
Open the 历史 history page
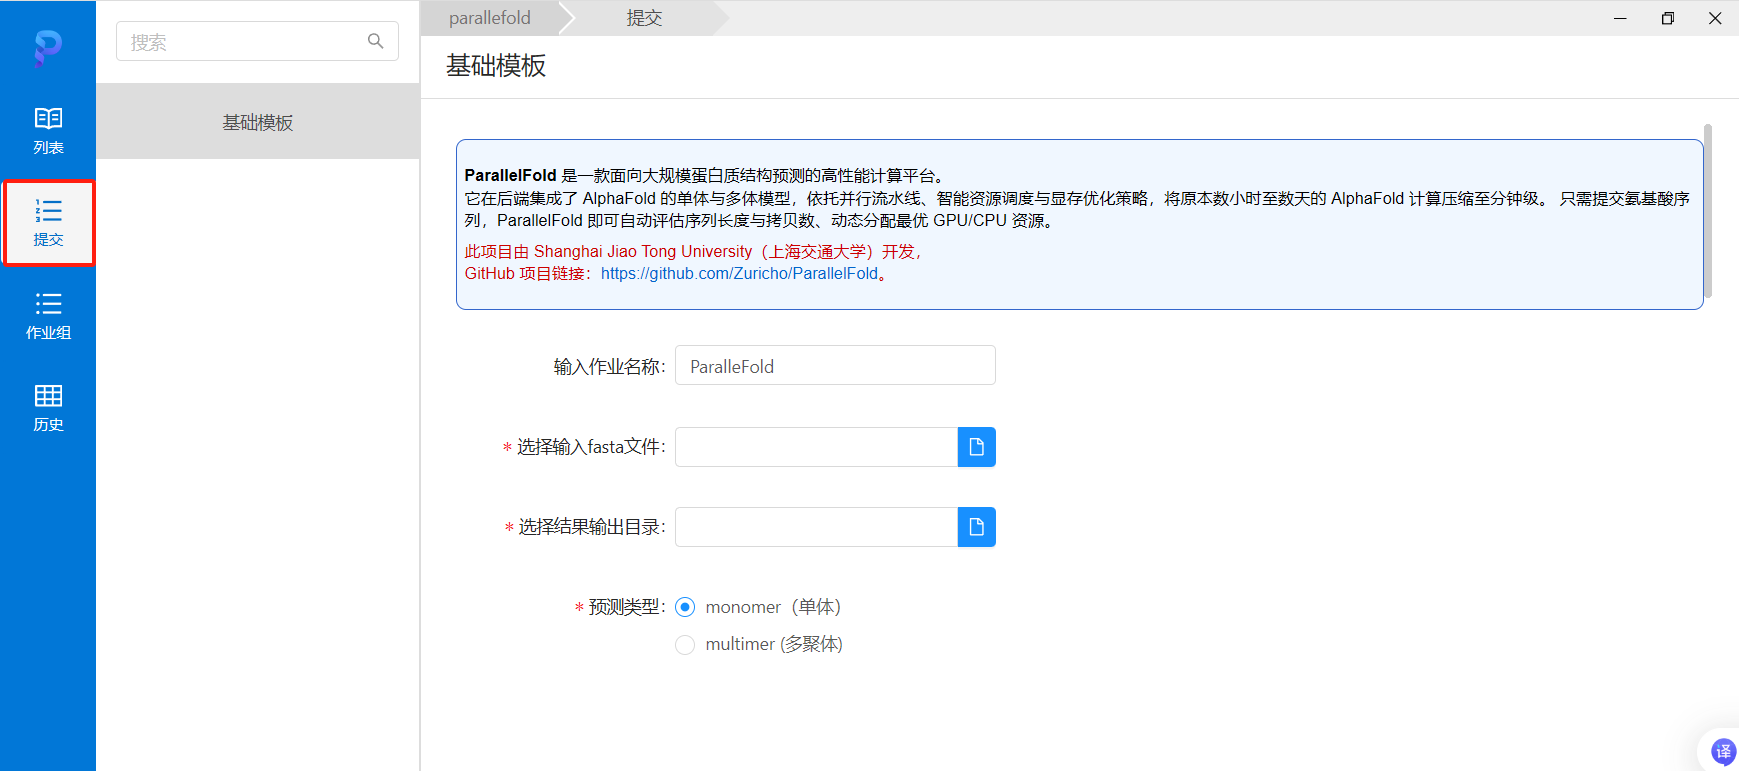point(48,408)
